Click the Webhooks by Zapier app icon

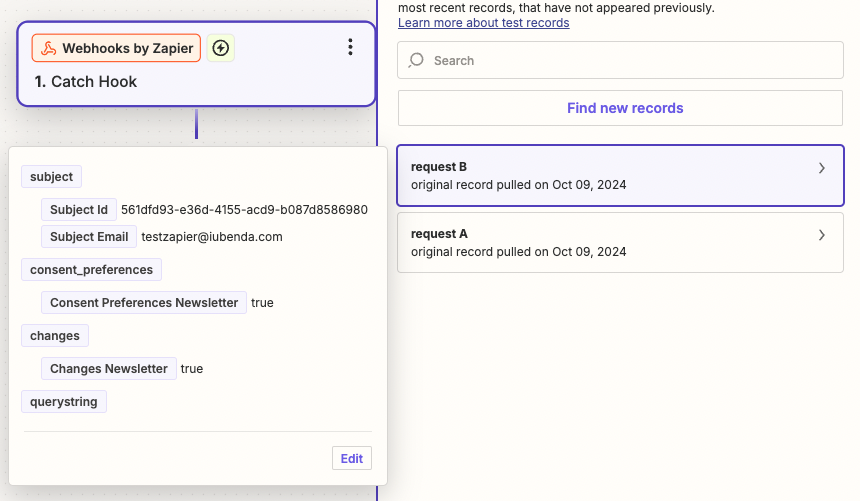(48, 48)
